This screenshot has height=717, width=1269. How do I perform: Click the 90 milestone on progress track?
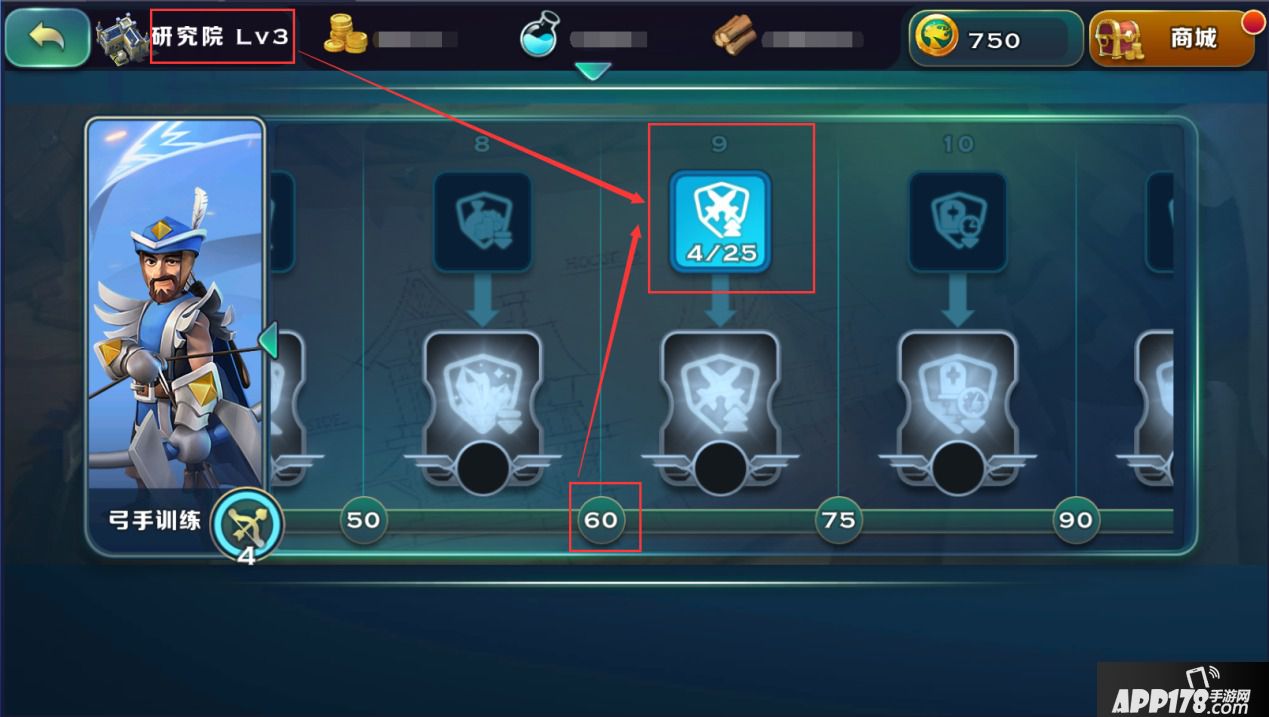pos(1076,520)
